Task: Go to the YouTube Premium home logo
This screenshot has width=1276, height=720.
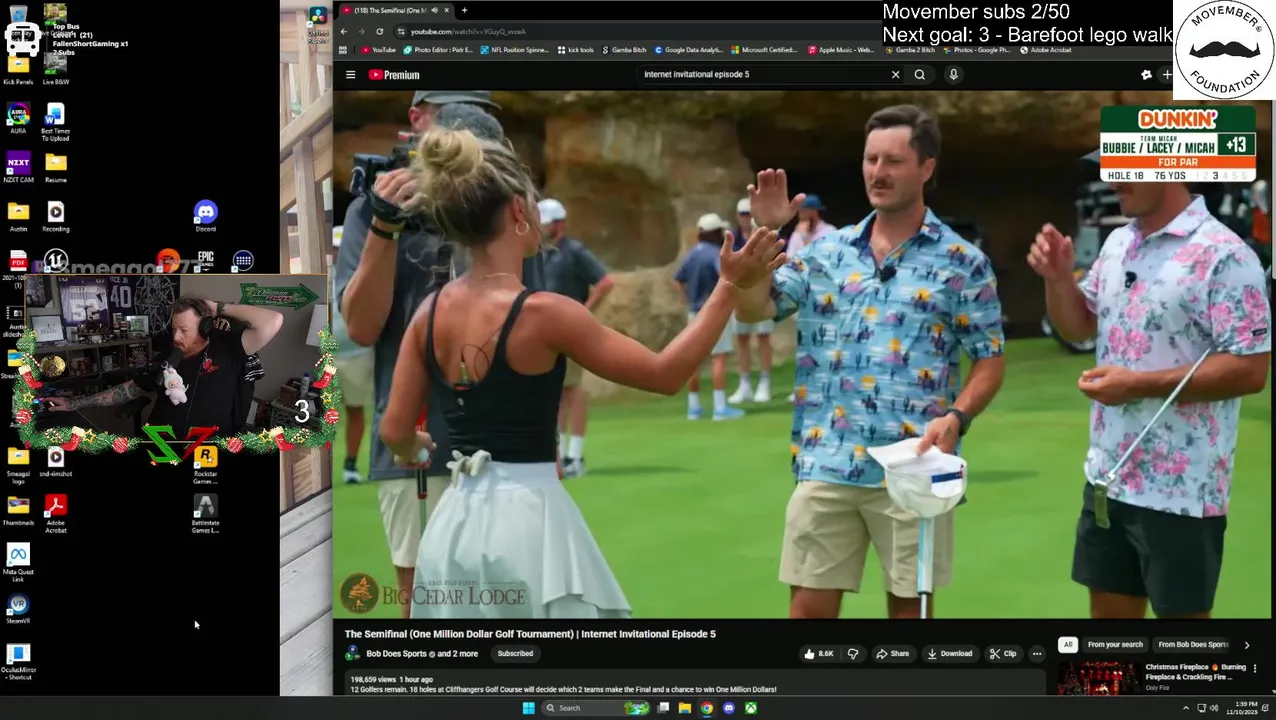Action: coord(394,75)
